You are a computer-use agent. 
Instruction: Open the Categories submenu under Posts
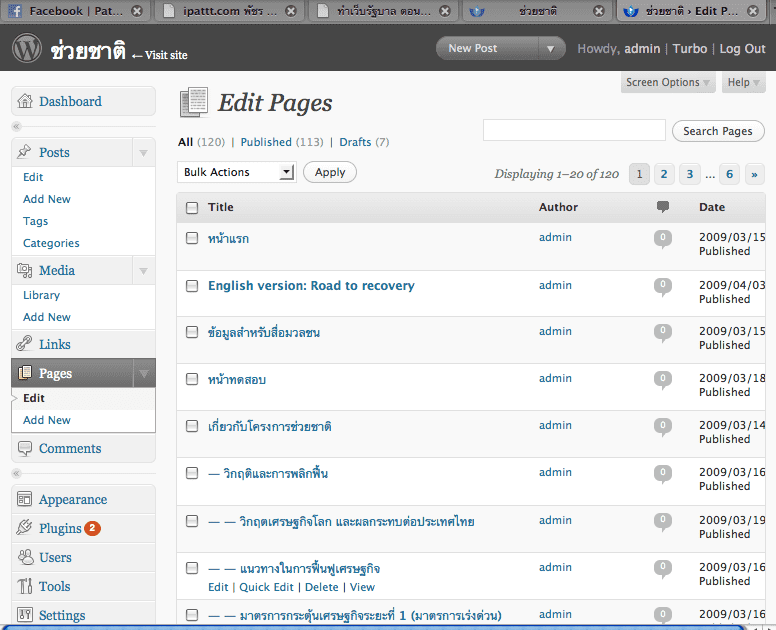point(51,243)
